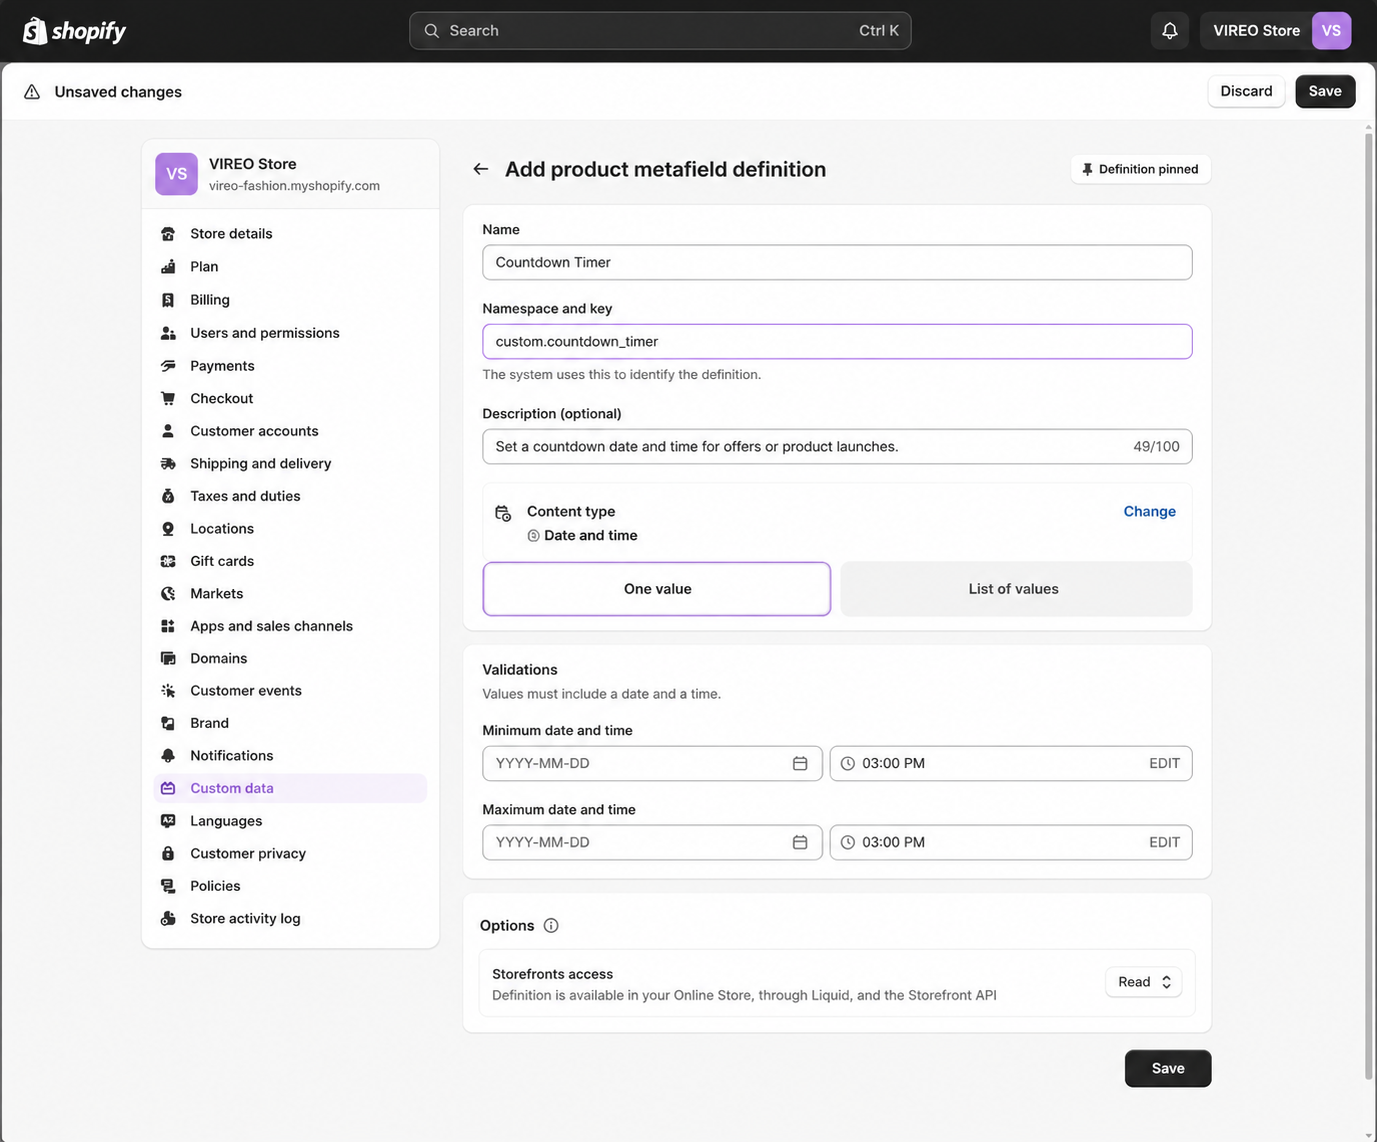Click the Customer accounts icon
The width and height of the screenshot is (1377, 1142).
point(168,431)
